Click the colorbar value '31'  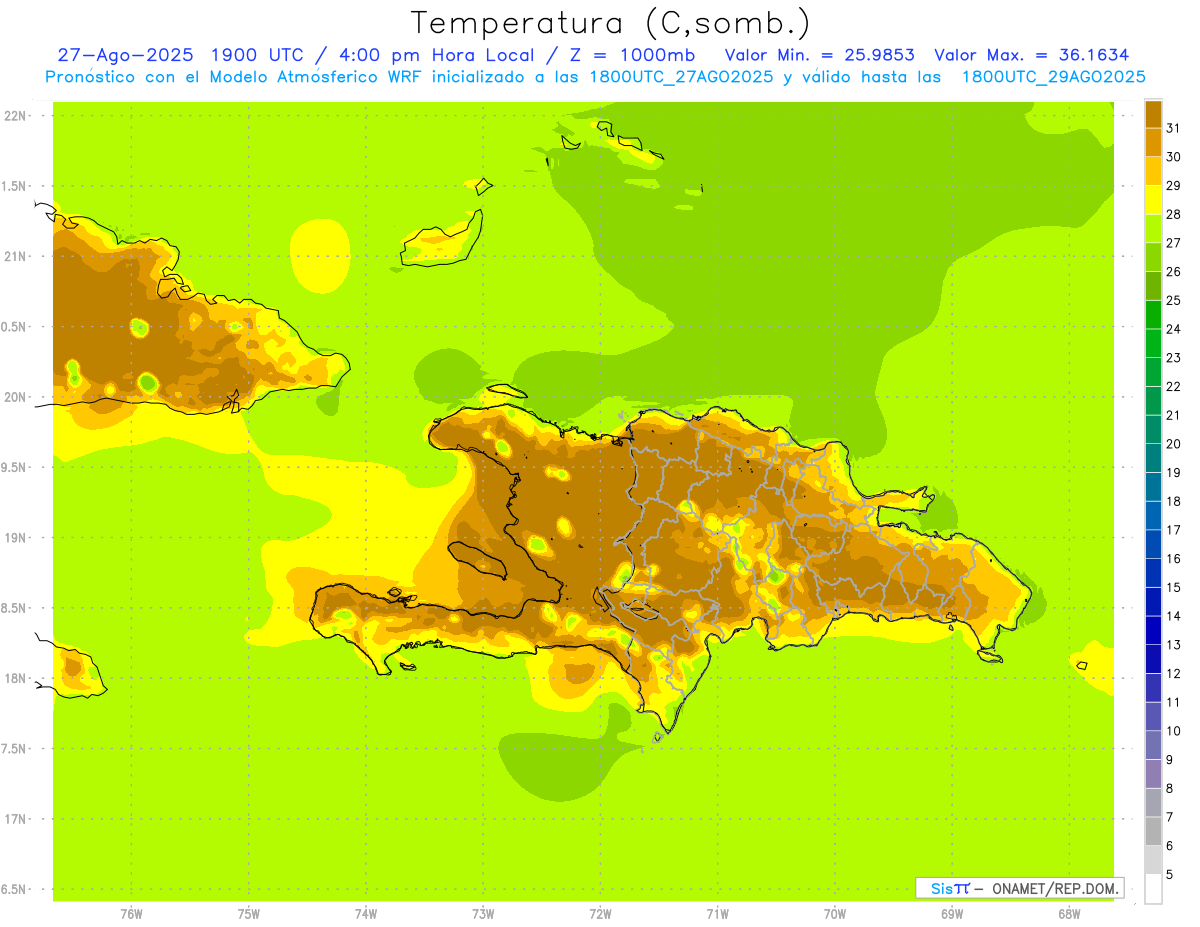click(x=1173, y=128)
